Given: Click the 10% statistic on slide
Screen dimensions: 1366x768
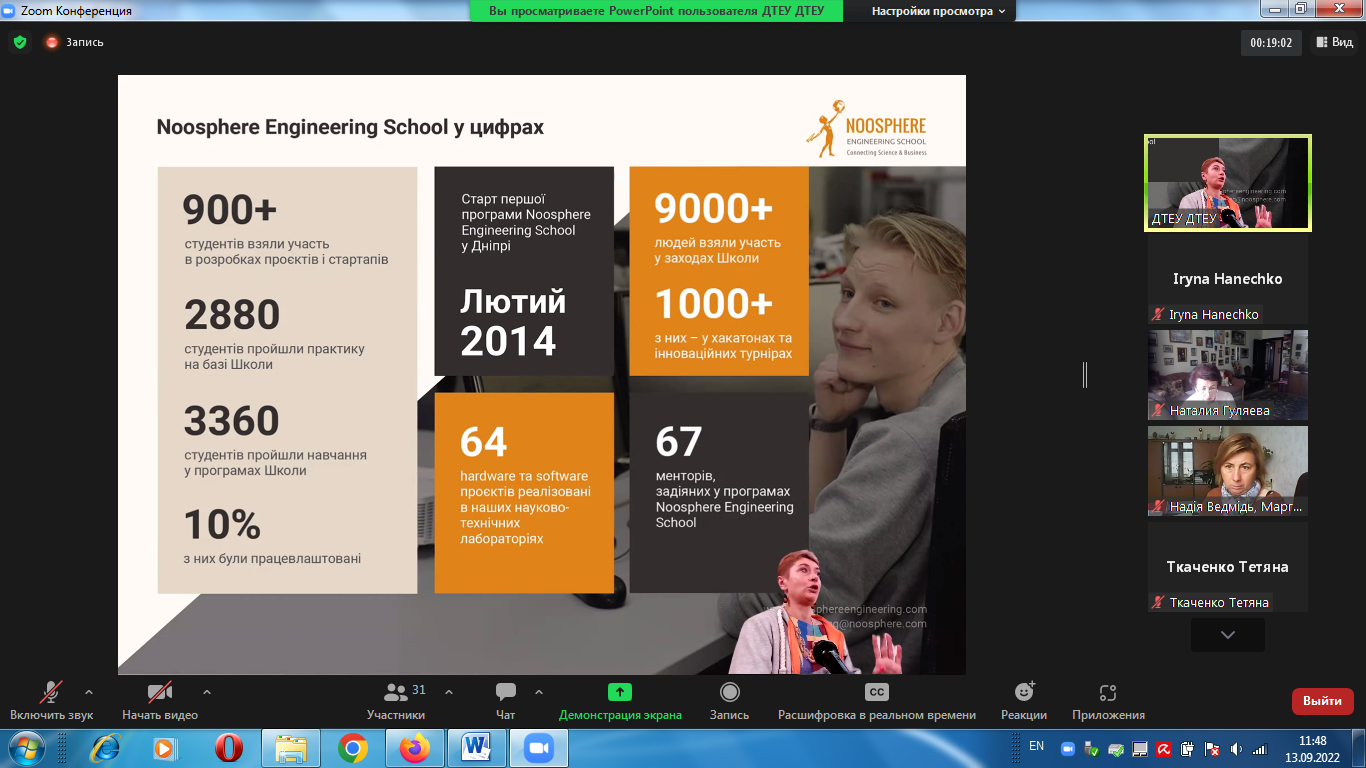Looking at the screenshot, I should pos(222,525).
